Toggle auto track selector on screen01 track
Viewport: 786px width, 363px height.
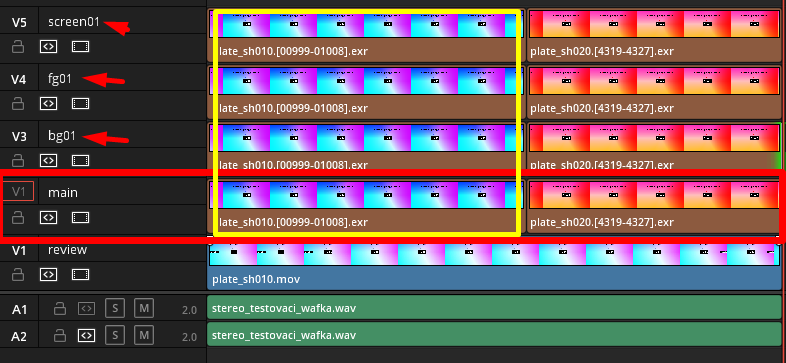(48, 47)
